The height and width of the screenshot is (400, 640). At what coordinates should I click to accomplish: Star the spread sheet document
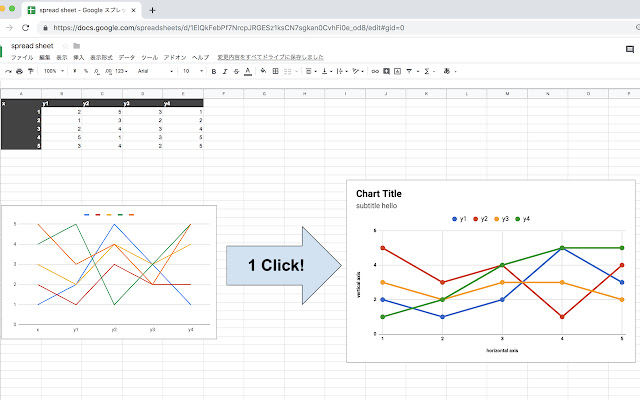point(65,46)
